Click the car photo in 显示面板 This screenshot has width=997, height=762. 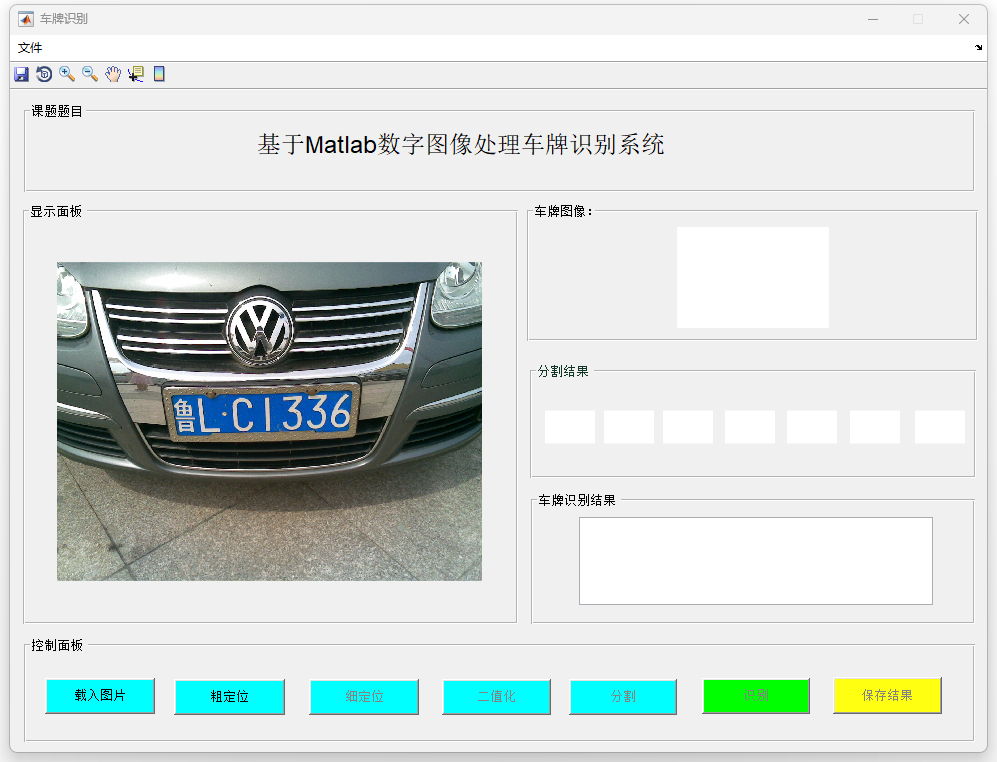click(269, 421)
